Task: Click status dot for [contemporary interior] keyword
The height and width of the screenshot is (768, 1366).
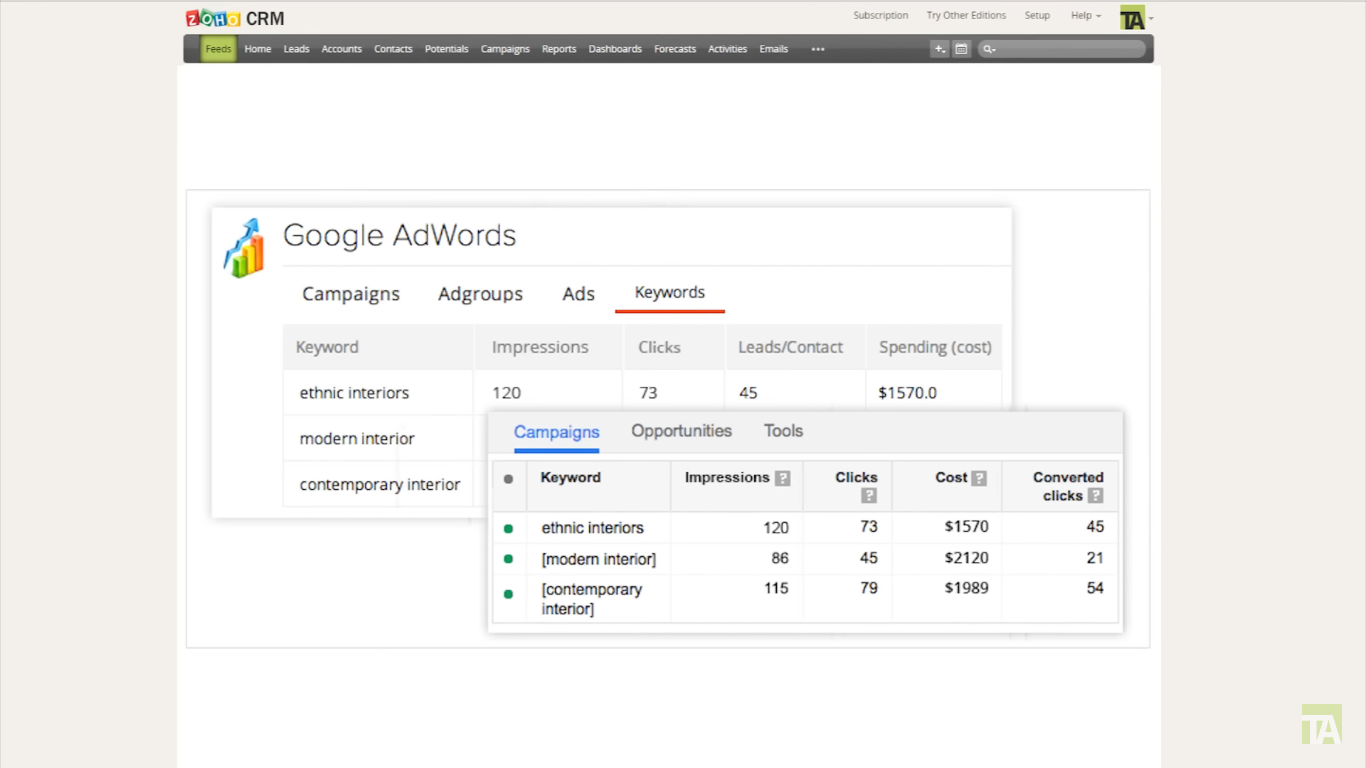Action: [x=508, y=594]
